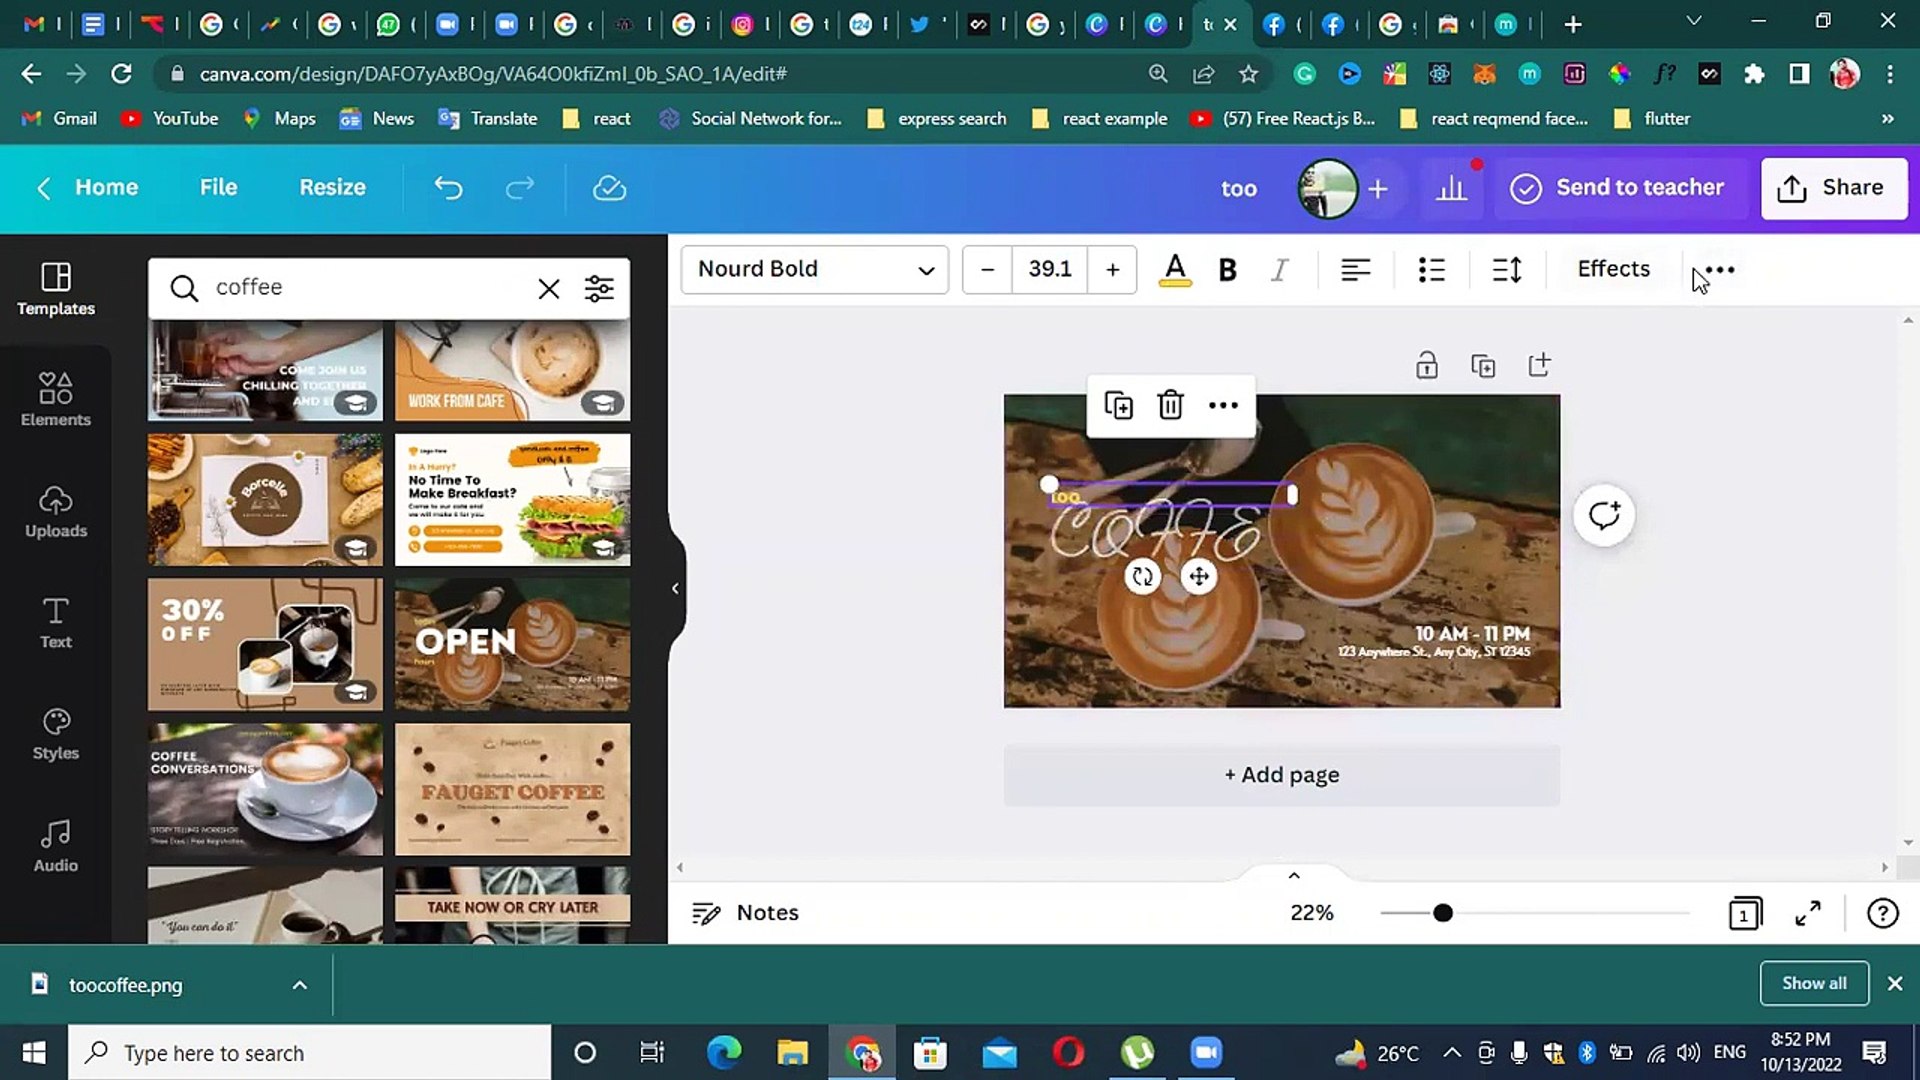
Task: Open the Uploads sidebar panel
Action: pyautogui.click(x=56, y=511)
